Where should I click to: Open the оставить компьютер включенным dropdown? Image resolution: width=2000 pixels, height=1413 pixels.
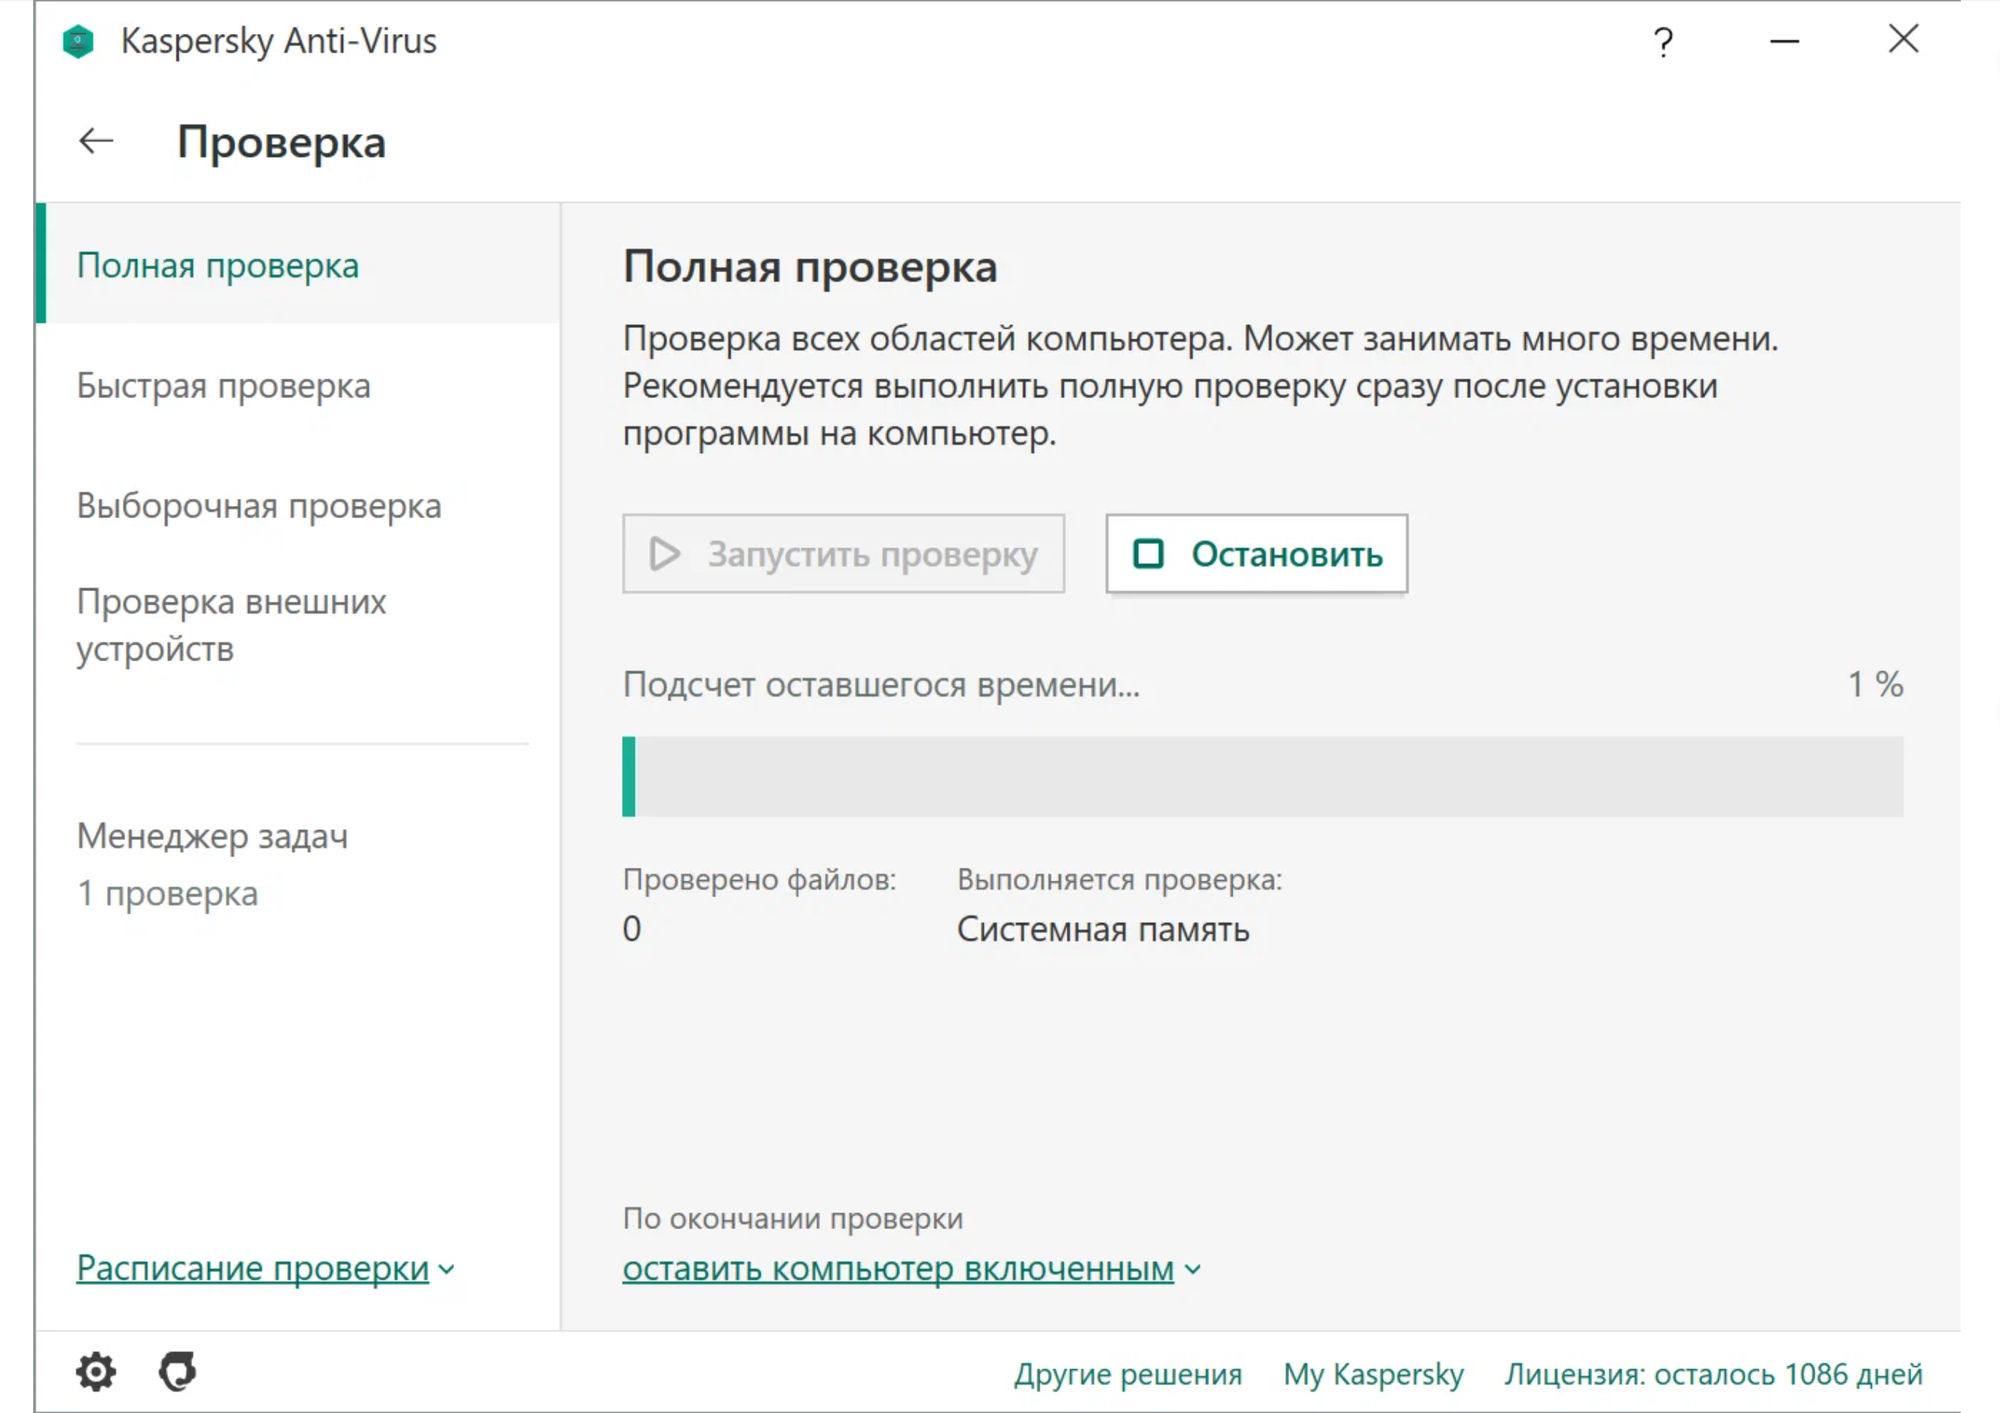point(897,1268)
